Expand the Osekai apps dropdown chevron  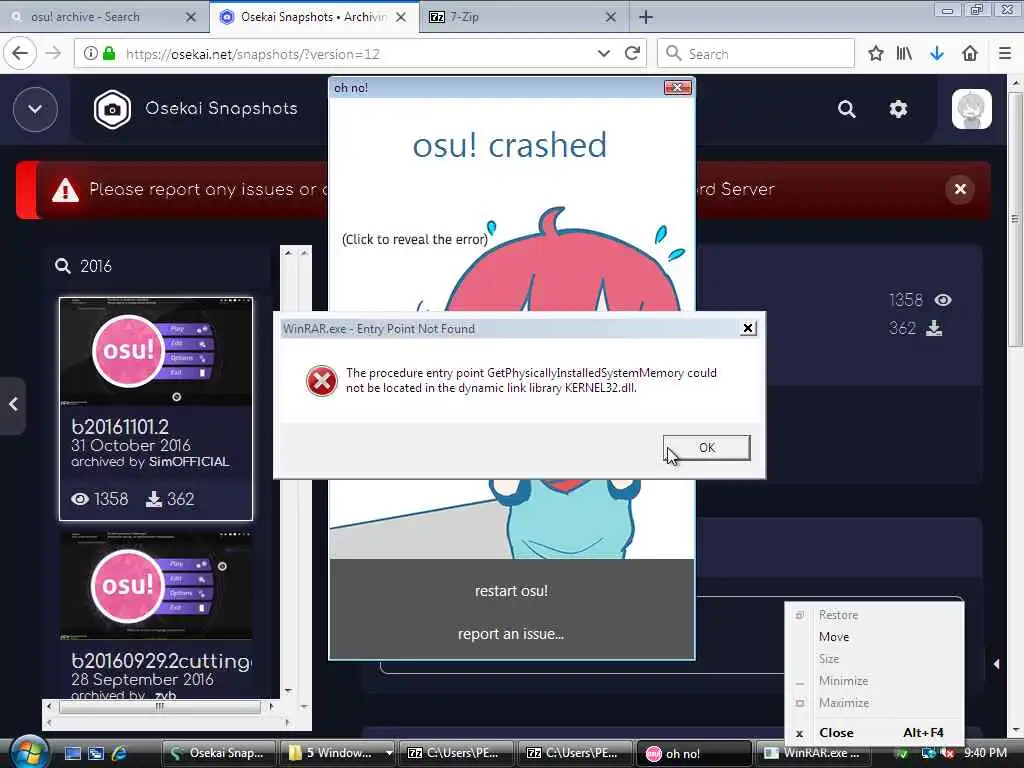[x=35, y=109]
